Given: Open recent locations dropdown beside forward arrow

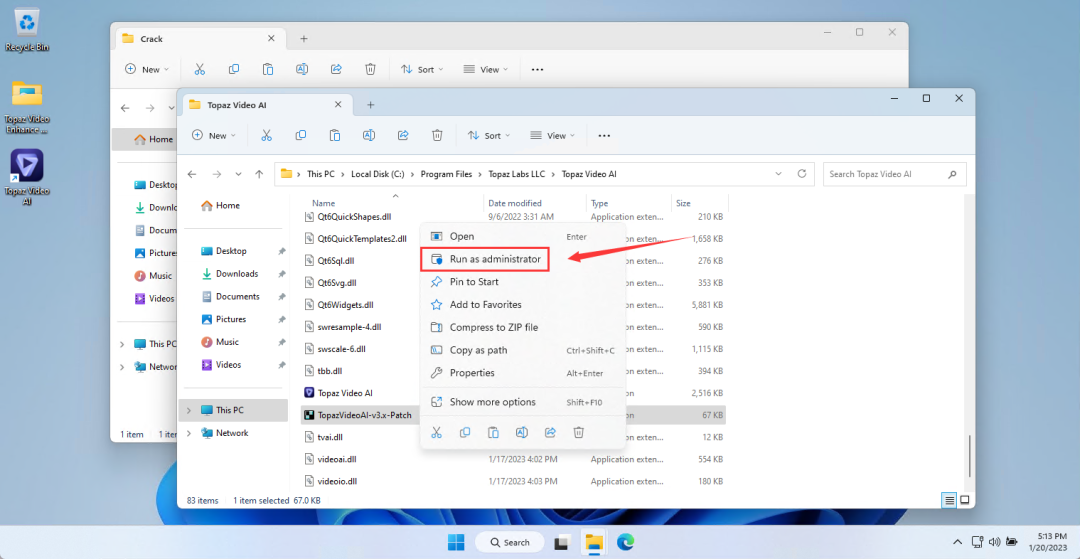Looking at the screenshot, I should (x=238, y=174).
